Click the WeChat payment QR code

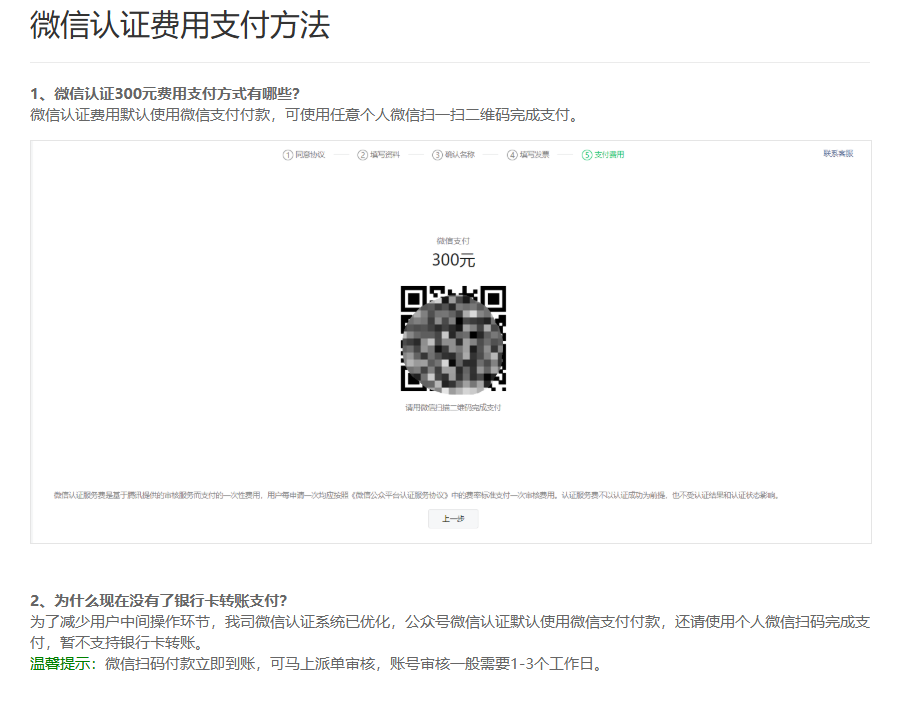tap(453, 339)
